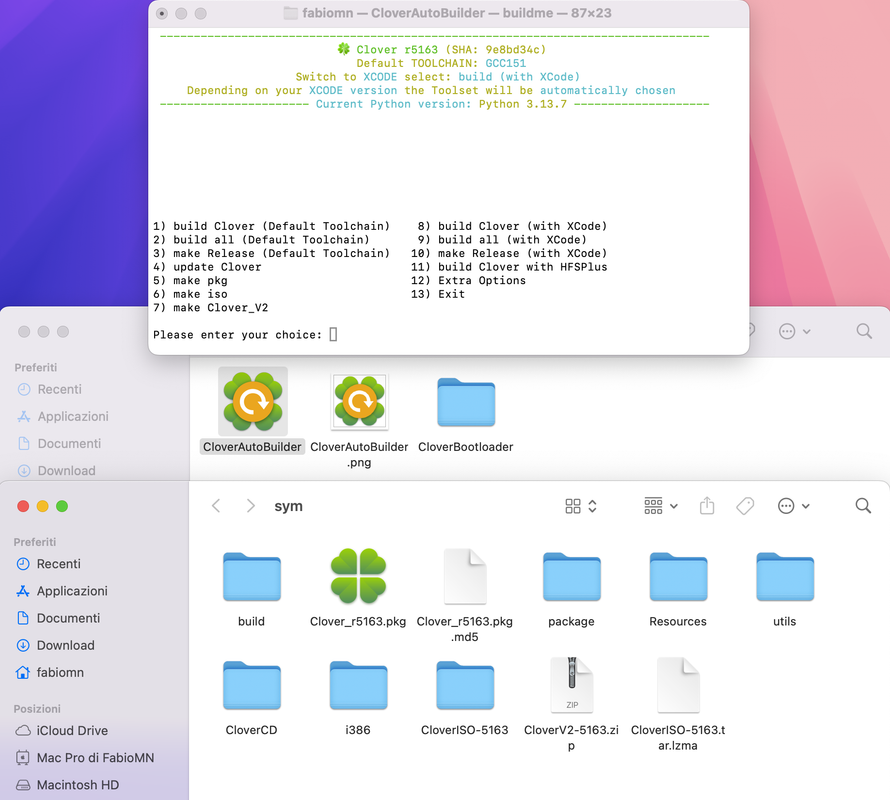The width and height of the screenshot is (890, 800).
Task: Open Documenti in back Finder window sidebar
Action: click(60, 444)
